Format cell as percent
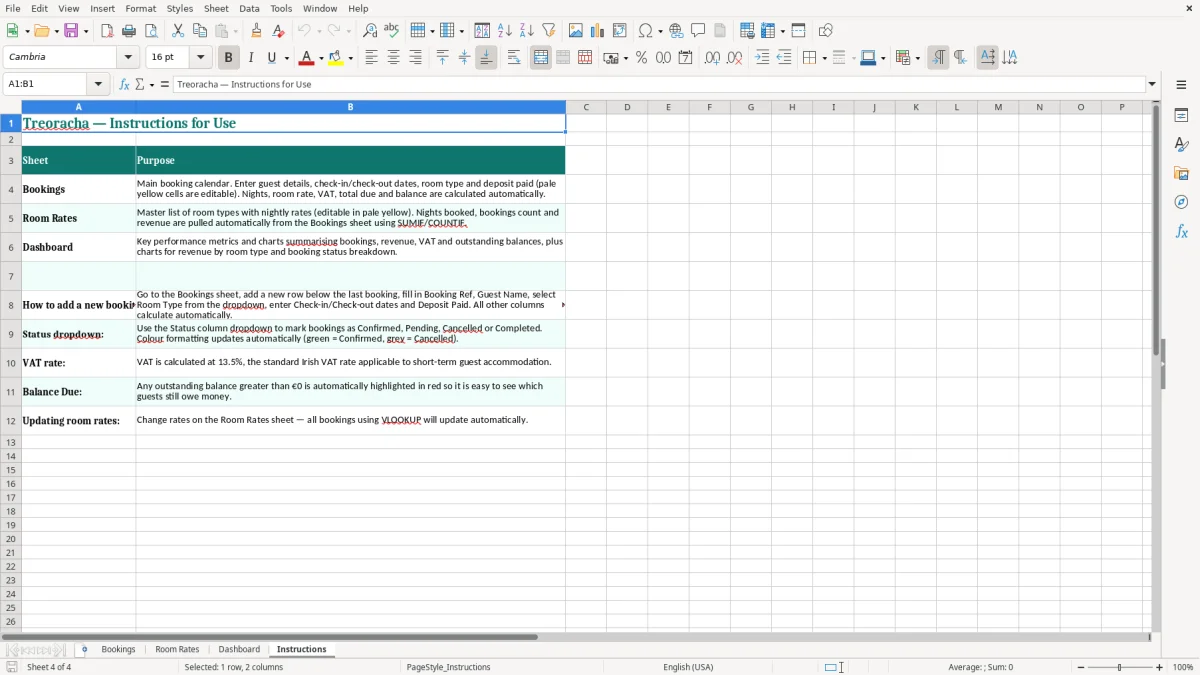The image size is (1200, 675). [642, 58]
